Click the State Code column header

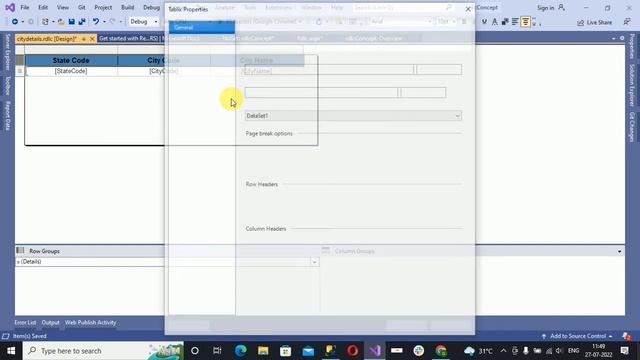(x=71, y=60)
